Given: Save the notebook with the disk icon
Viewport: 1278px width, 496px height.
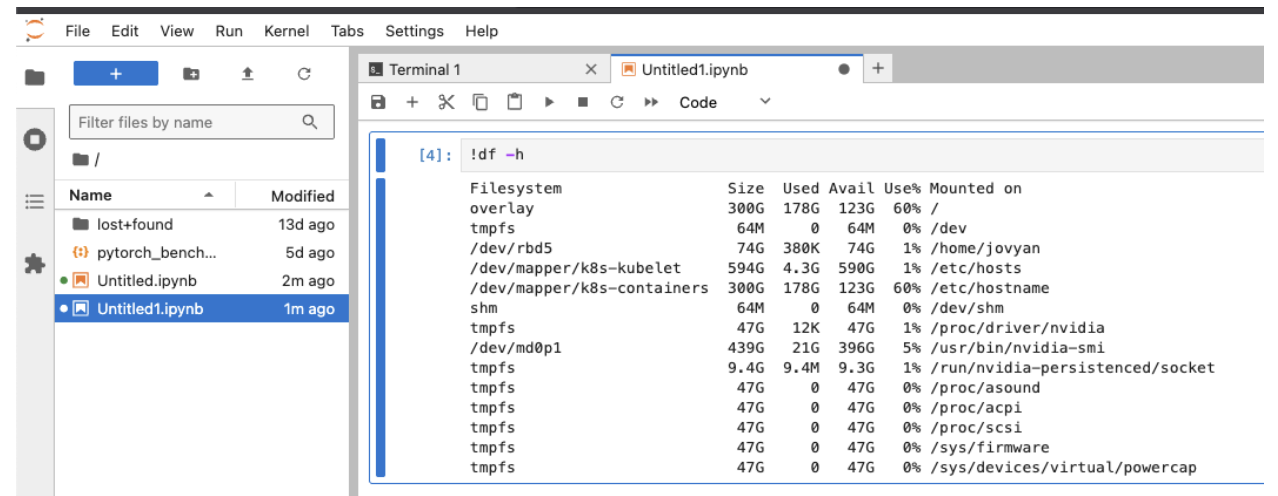Looking at the screenshot, I should coord(378,102).
